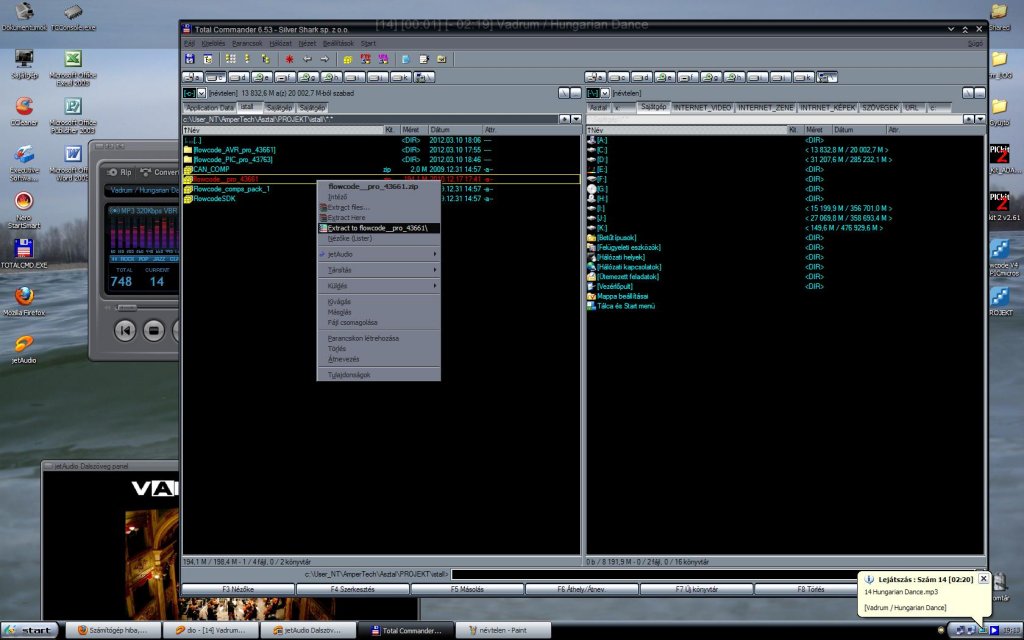Choose Nézőke (Lister) in context menu
This screenshot has width=1024, height=640.
[378, 238]
